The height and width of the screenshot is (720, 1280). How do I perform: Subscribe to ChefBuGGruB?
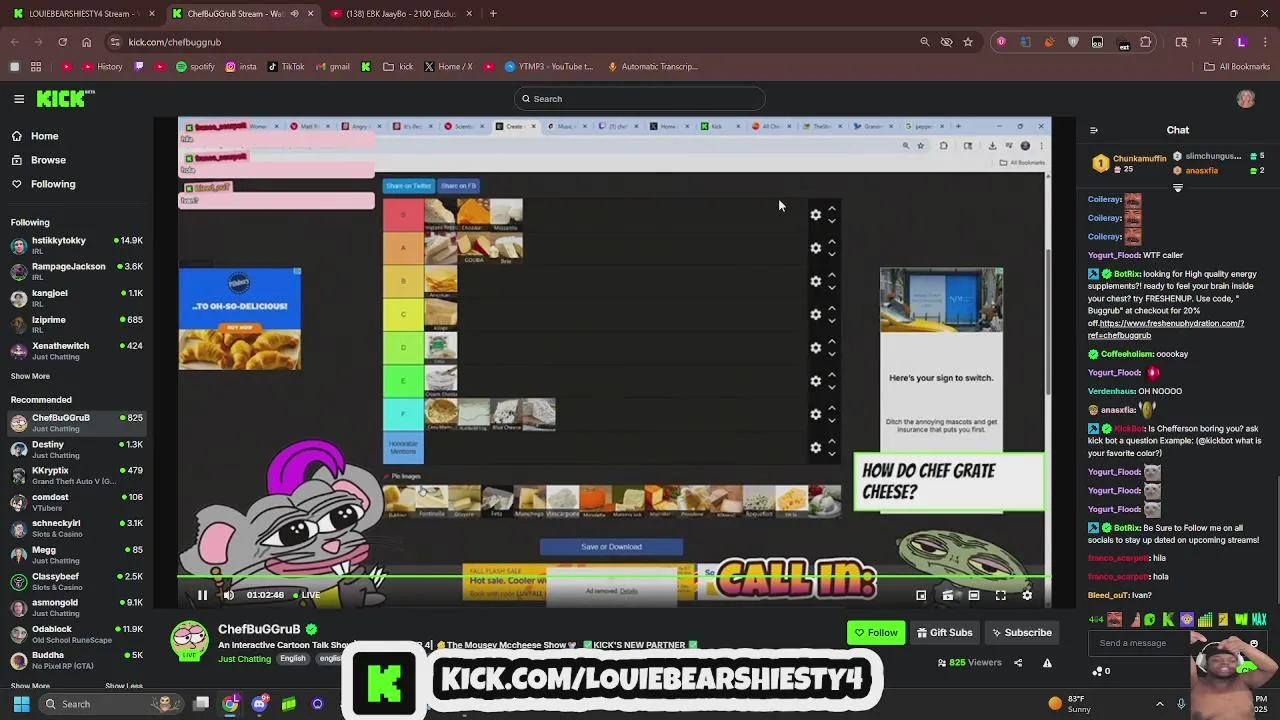click(x=1020, y=632)
